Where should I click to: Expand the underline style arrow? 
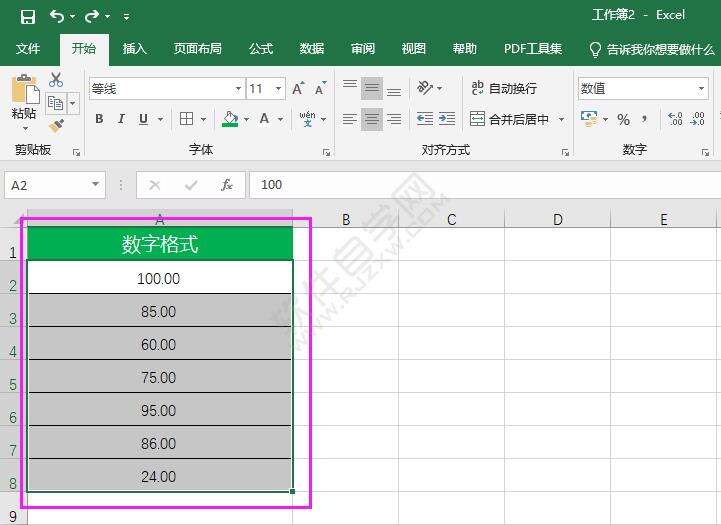pos(160,120)
